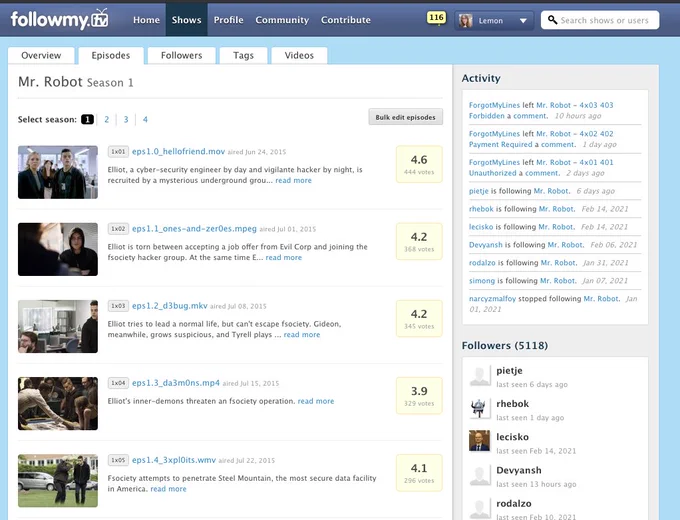Click read more for episode 1x02
This screenshot has width=680, height=520.
(284, 258)
